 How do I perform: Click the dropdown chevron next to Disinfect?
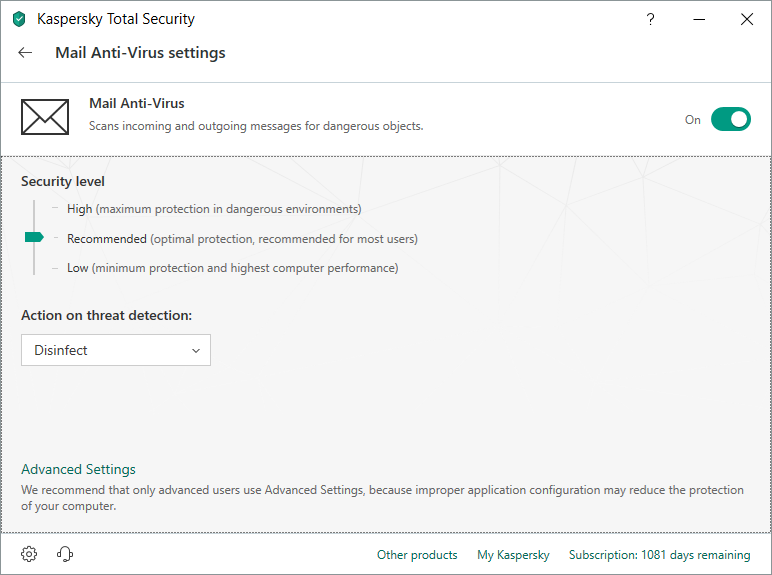click(x=195, y=351)
